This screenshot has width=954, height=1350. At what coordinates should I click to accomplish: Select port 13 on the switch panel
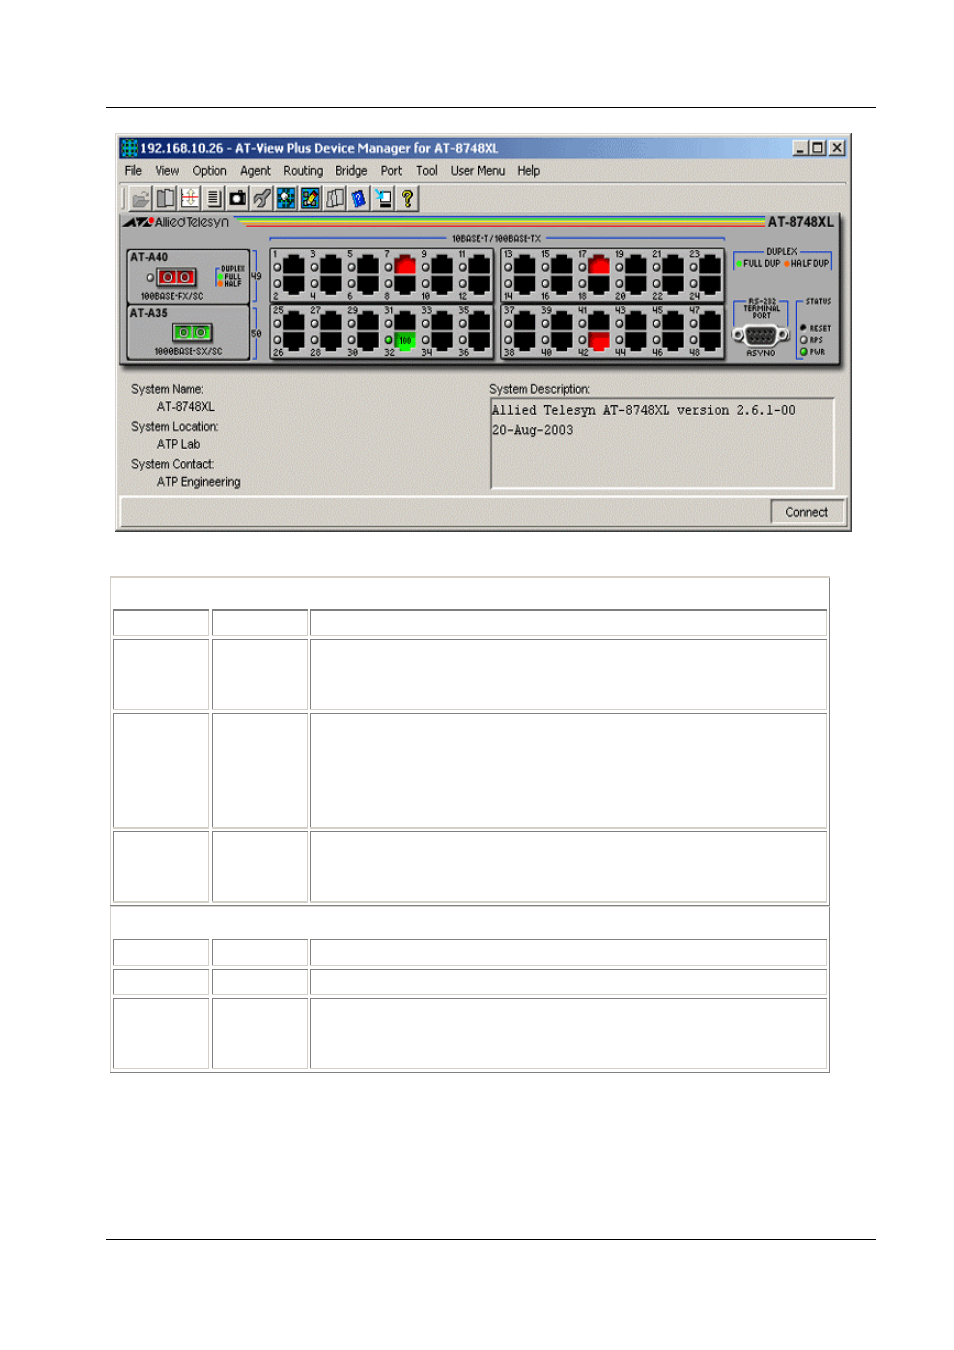pyautogui.click(x=524, y=265)
